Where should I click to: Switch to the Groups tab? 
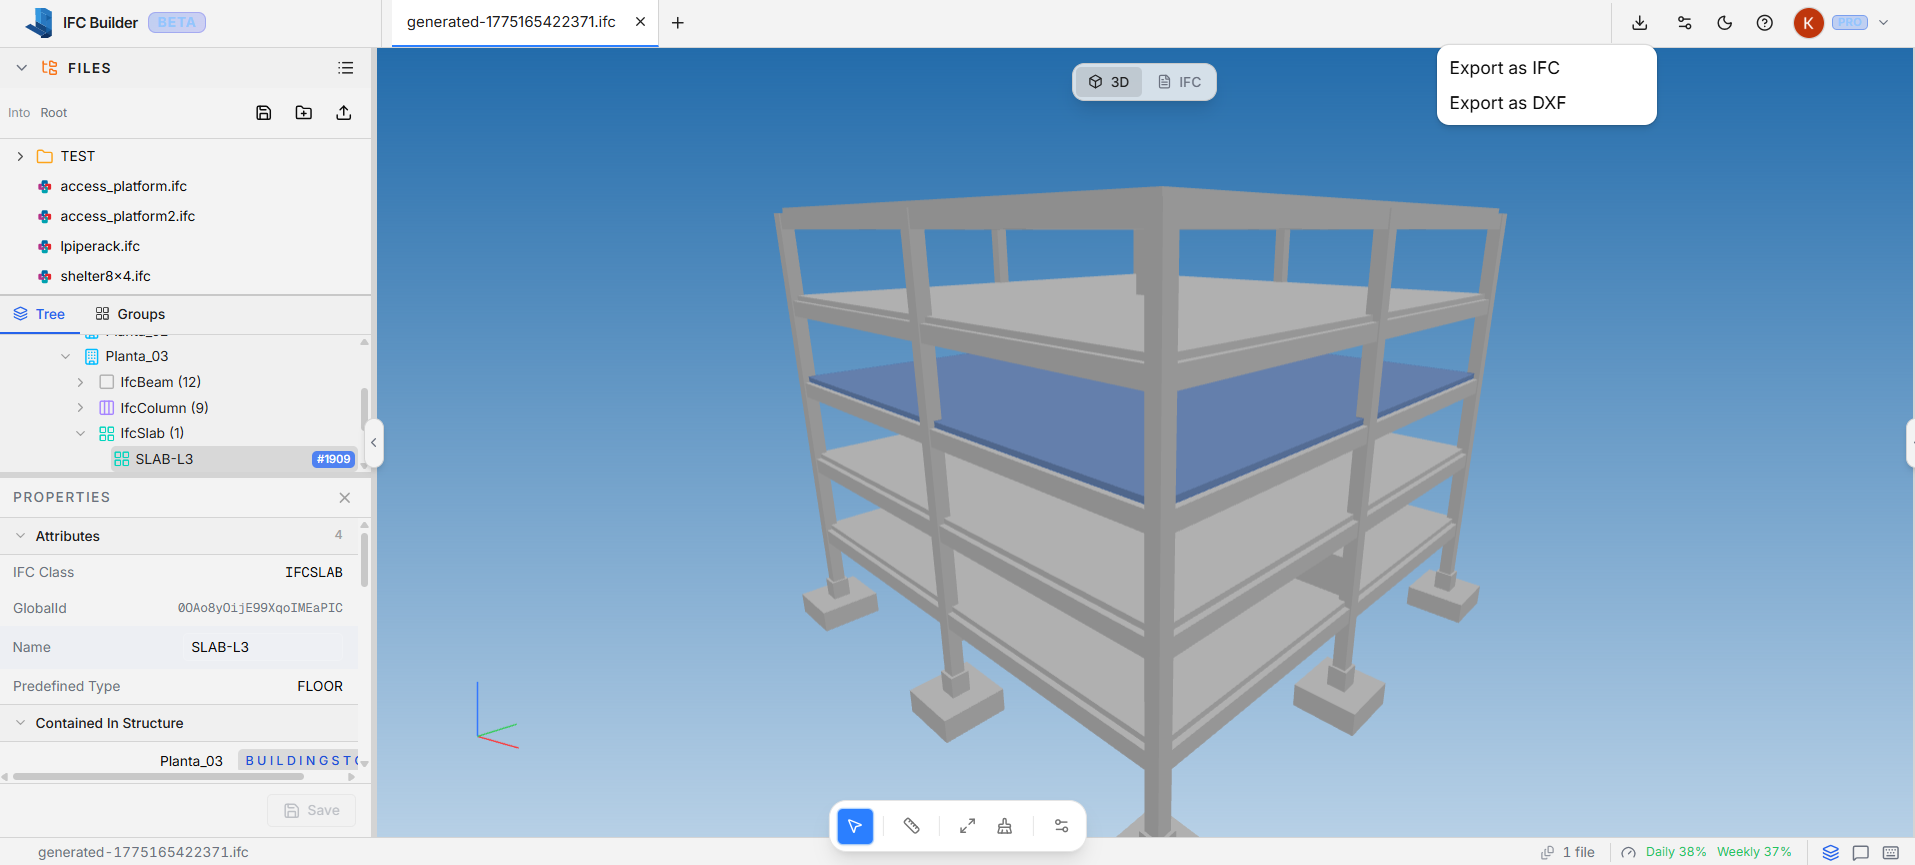[130, 314]
